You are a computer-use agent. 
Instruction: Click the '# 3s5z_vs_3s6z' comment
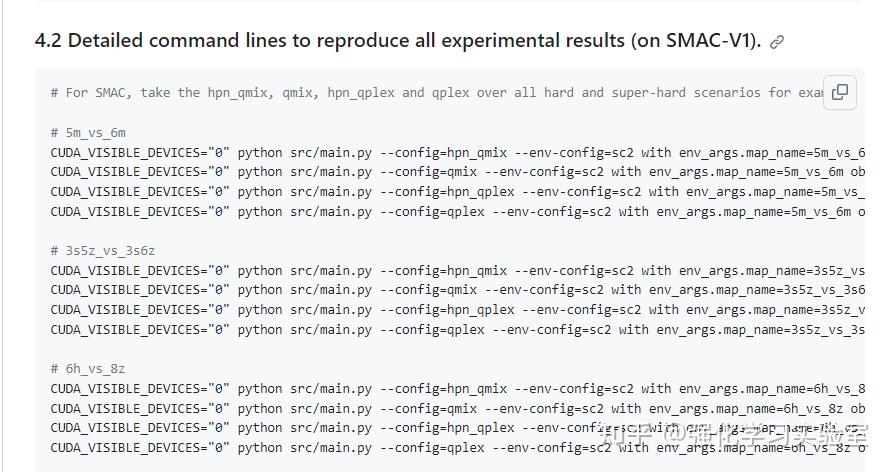103,250
